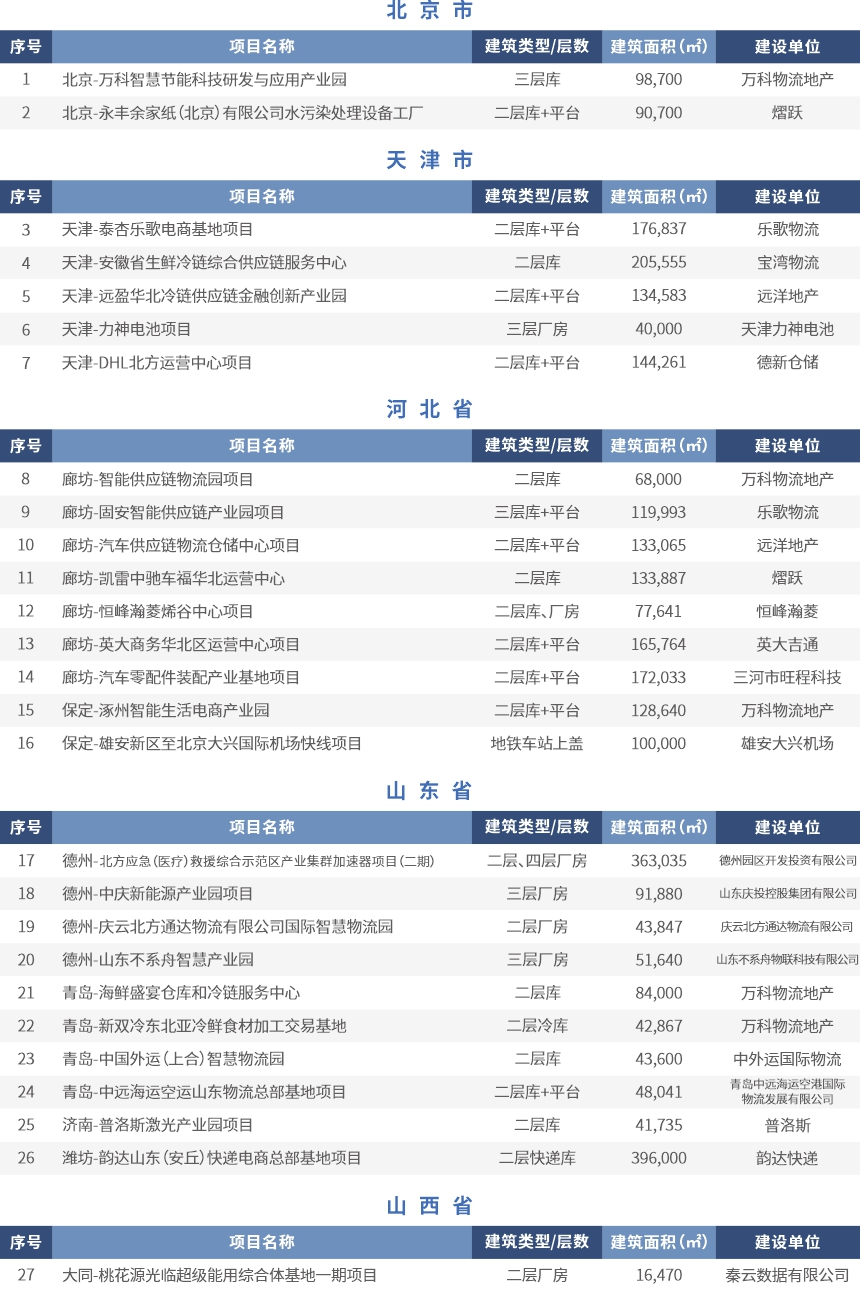
Task: Click 廊坊-固安智能供应链产业园项目 name
Action: click(x=173, y=512)
